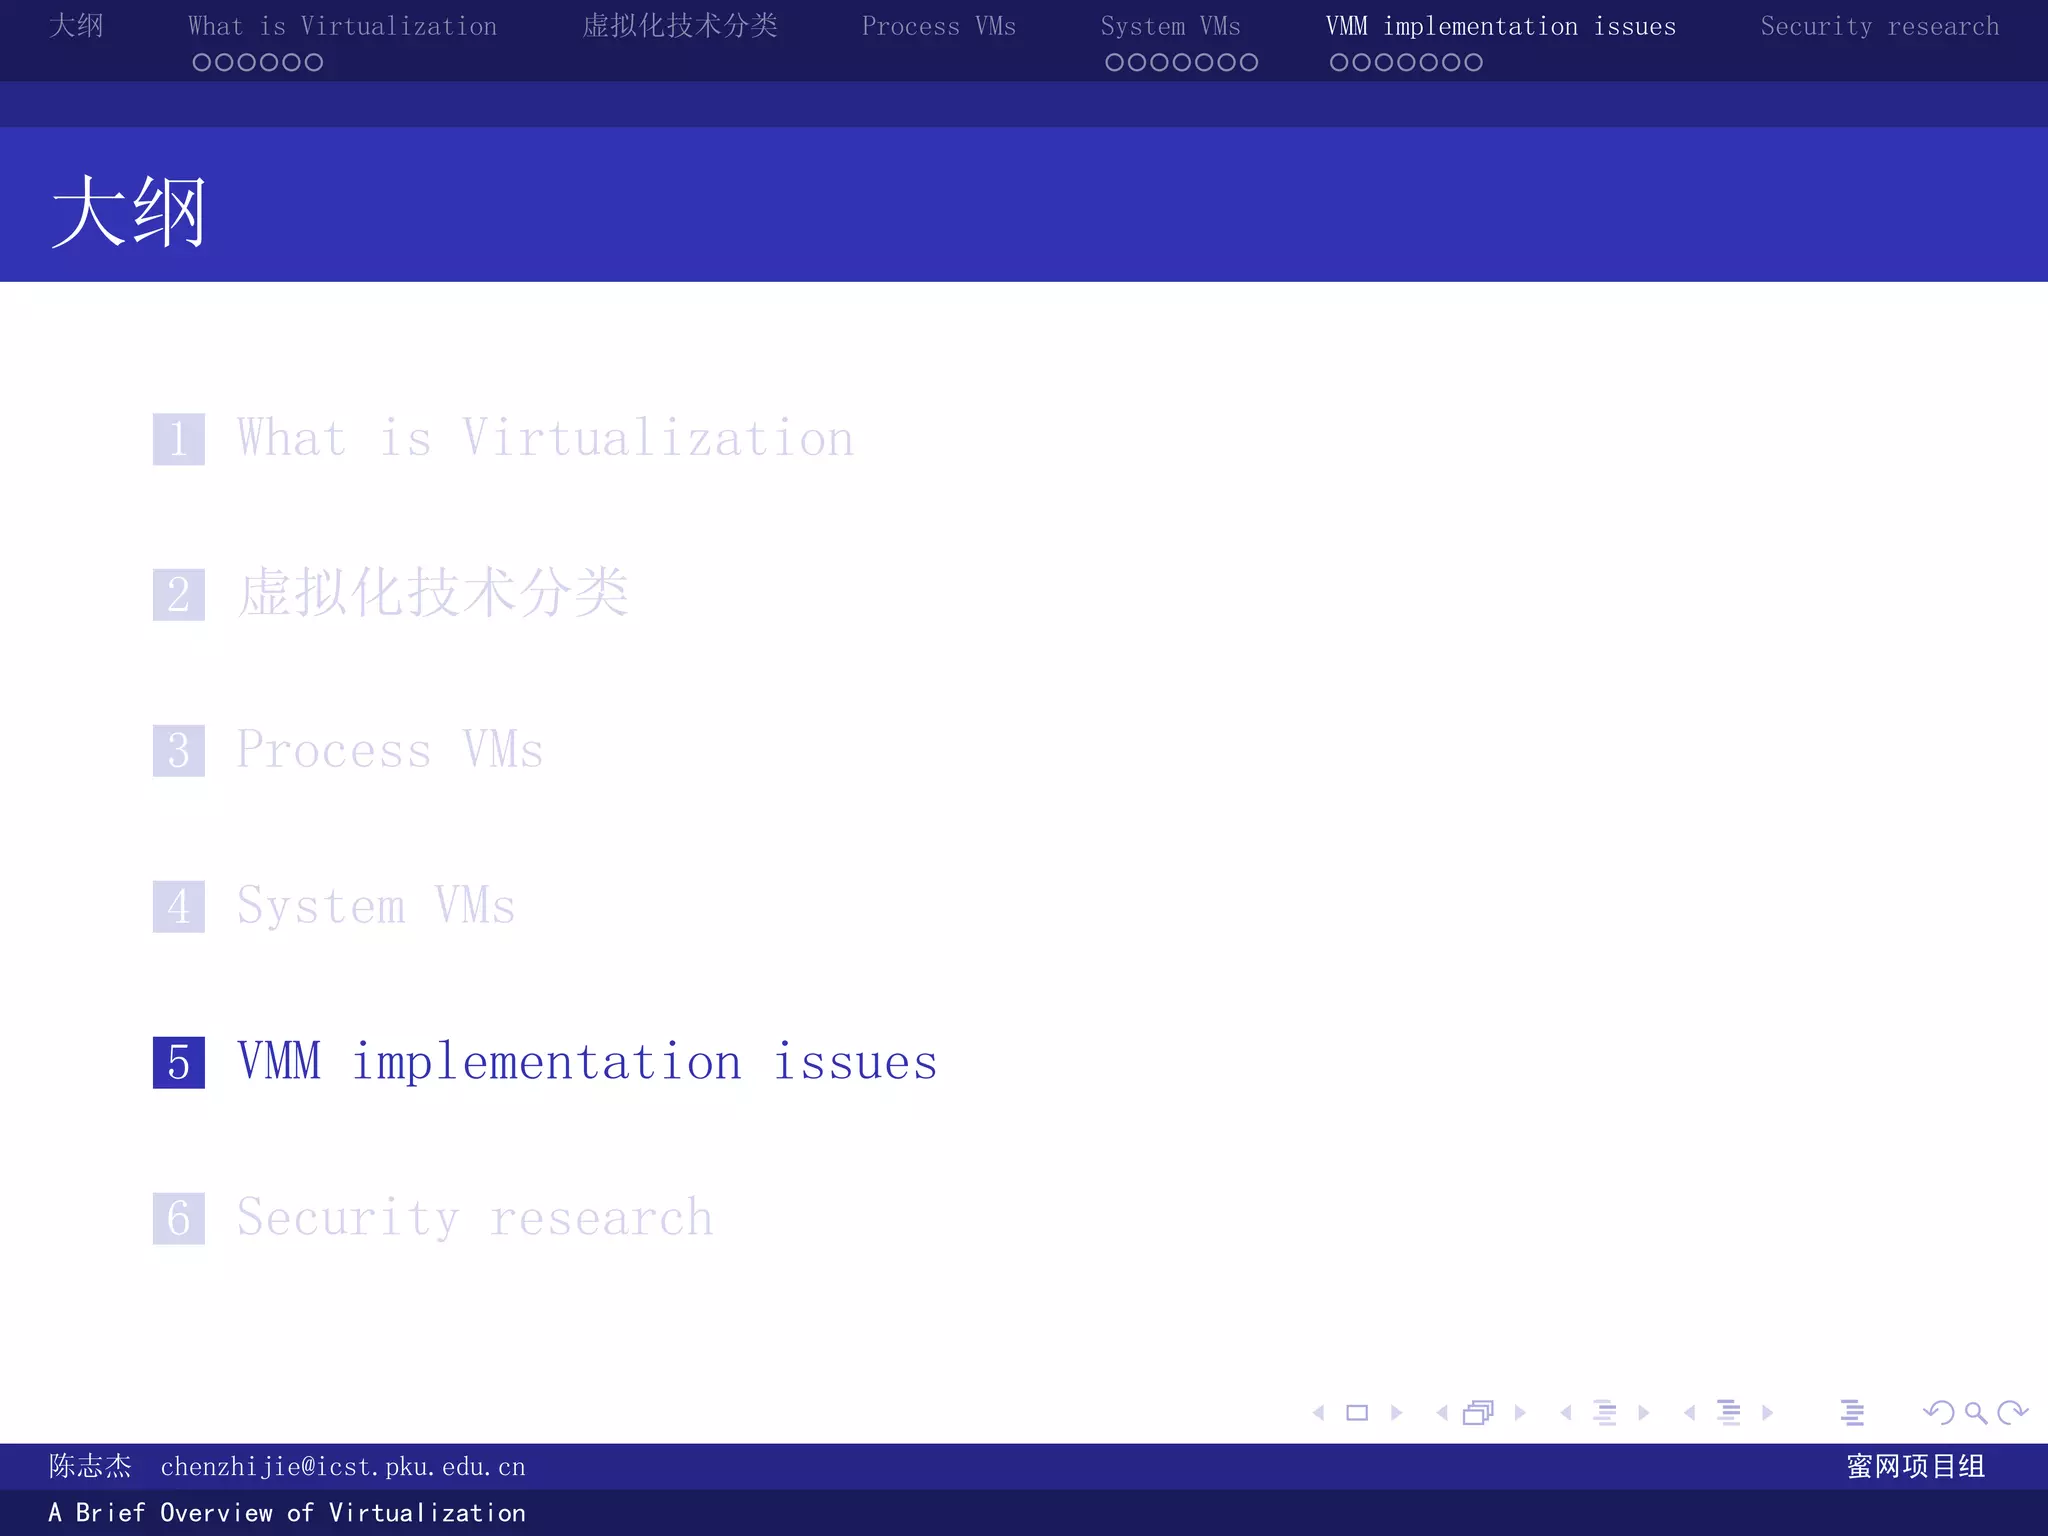Click the presentation outline icon before the undo arrow

point(1852,1412)
